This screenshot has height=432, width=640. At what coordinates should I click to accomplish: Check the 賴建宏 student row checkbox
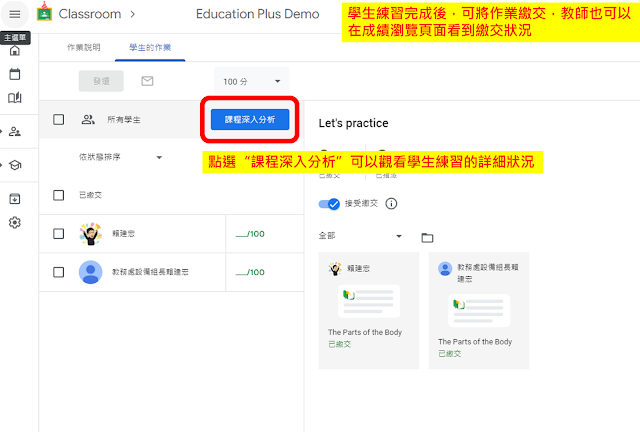pyautogui.click(x=59, y=234)
